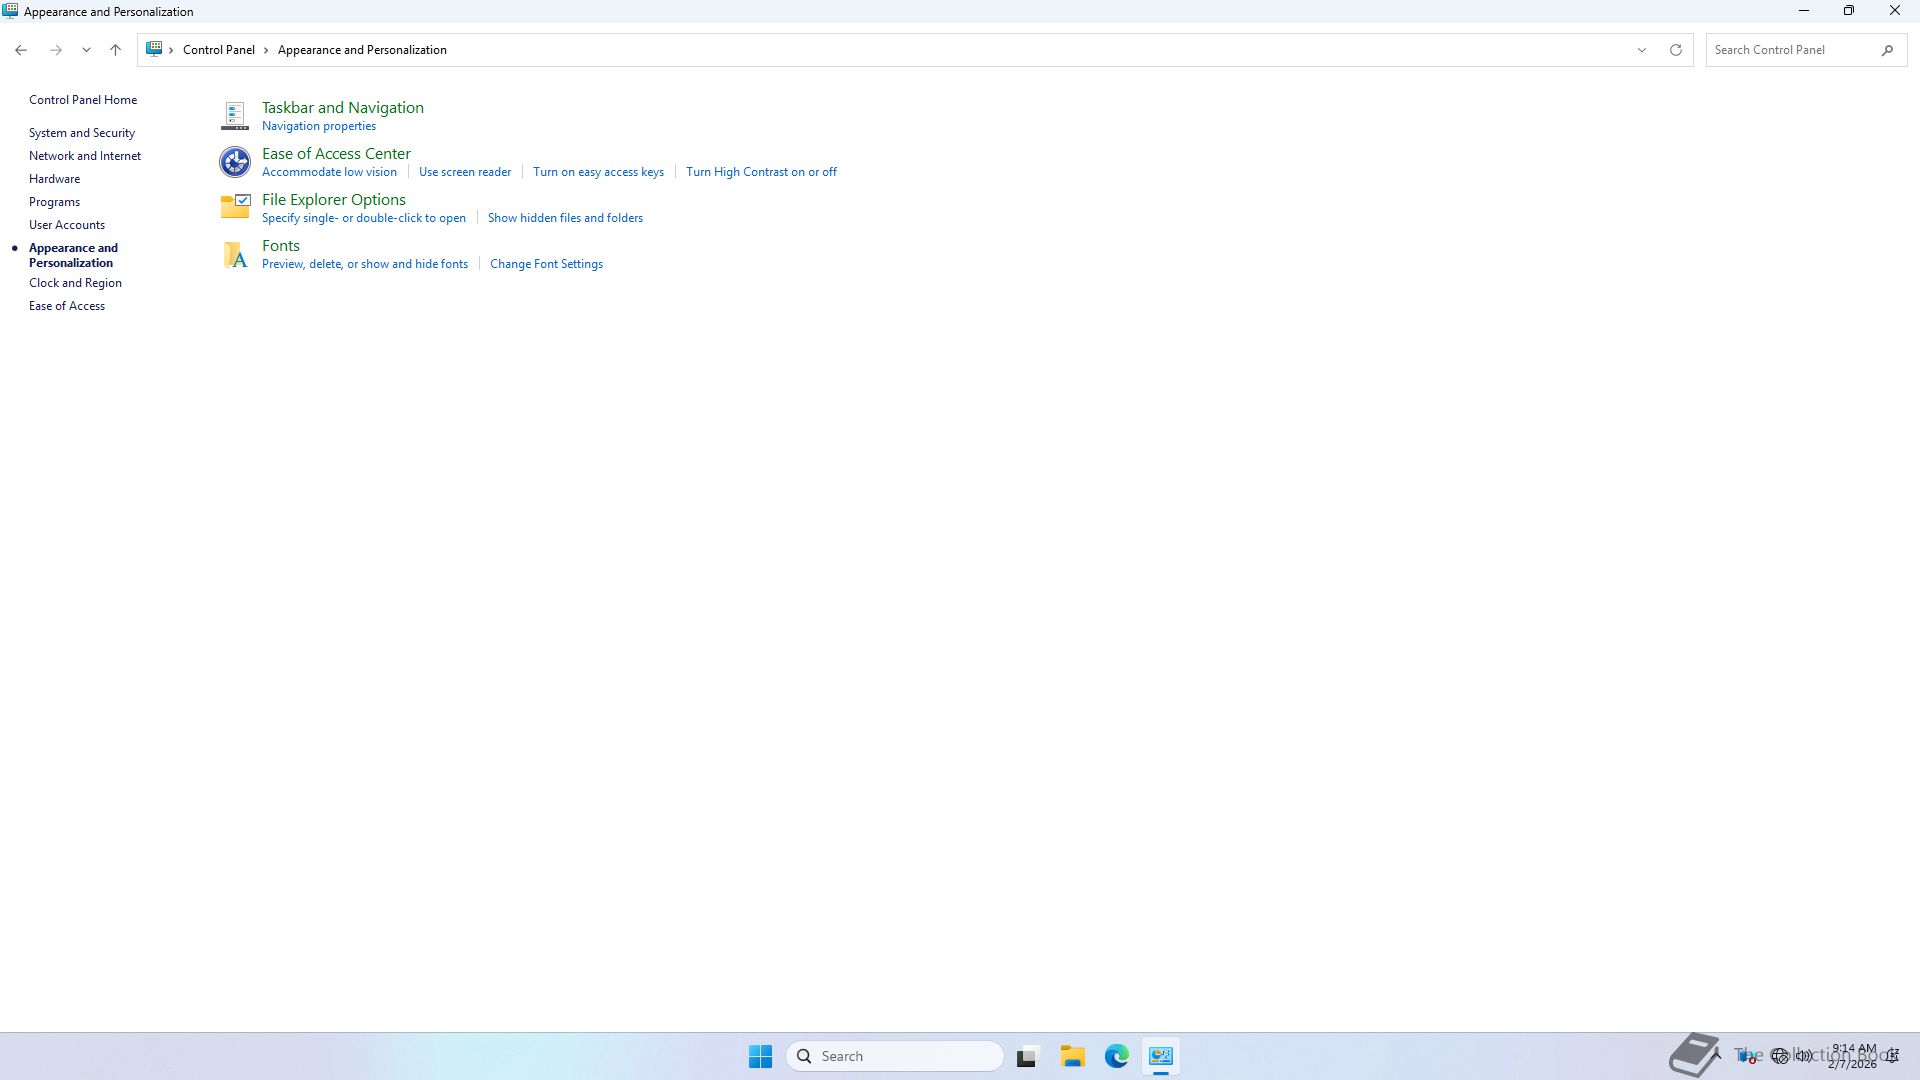Open System and Security category
This screenshot has height=1080, width=1920.
click(82, 133)
